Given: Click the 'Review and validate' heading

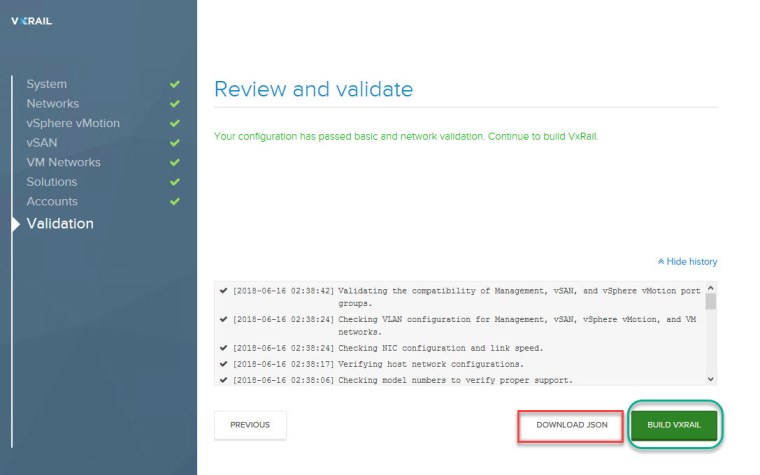Looking at the screenshot, I should [x=314, y=89].
